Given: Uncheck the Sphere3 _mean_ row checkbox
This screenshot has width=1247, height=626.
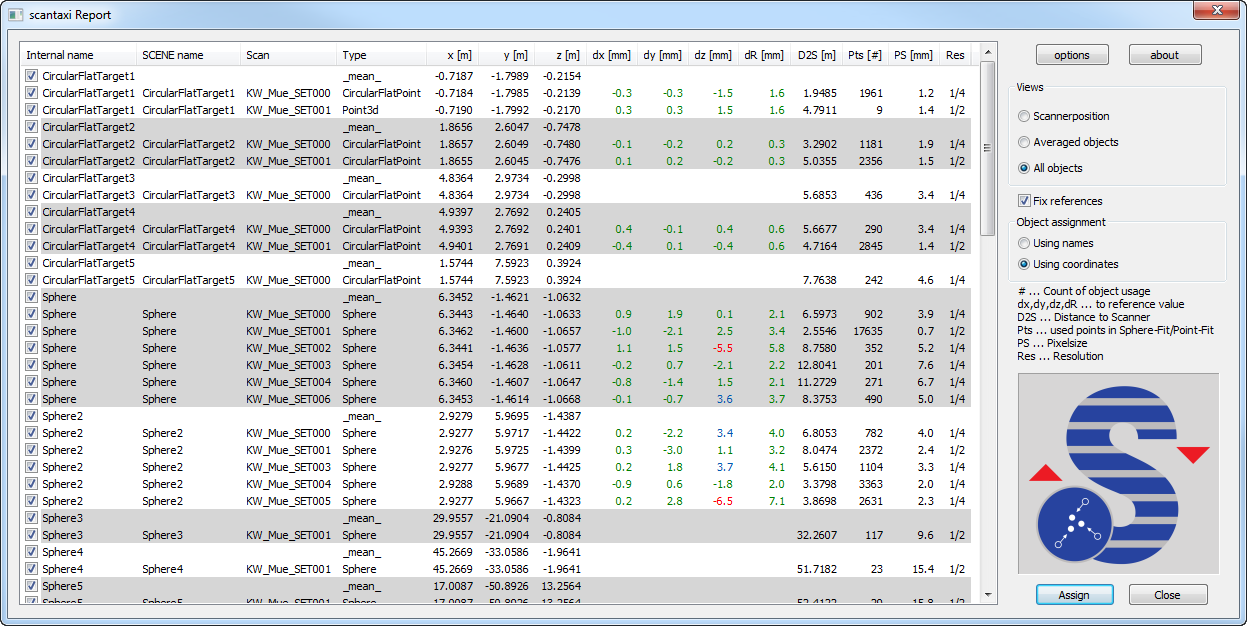Looking at the screenshot, I should [x=32, y=518].
